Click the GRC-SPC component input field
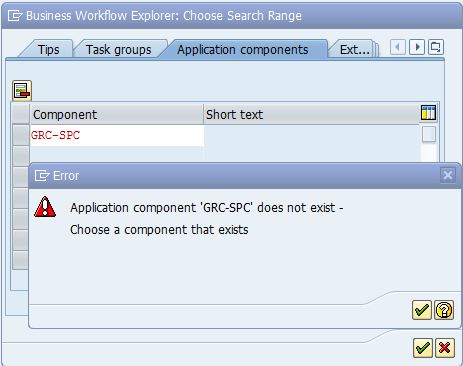Image resolution: width=463 pixels, height=366 pixels. (117, 135)
